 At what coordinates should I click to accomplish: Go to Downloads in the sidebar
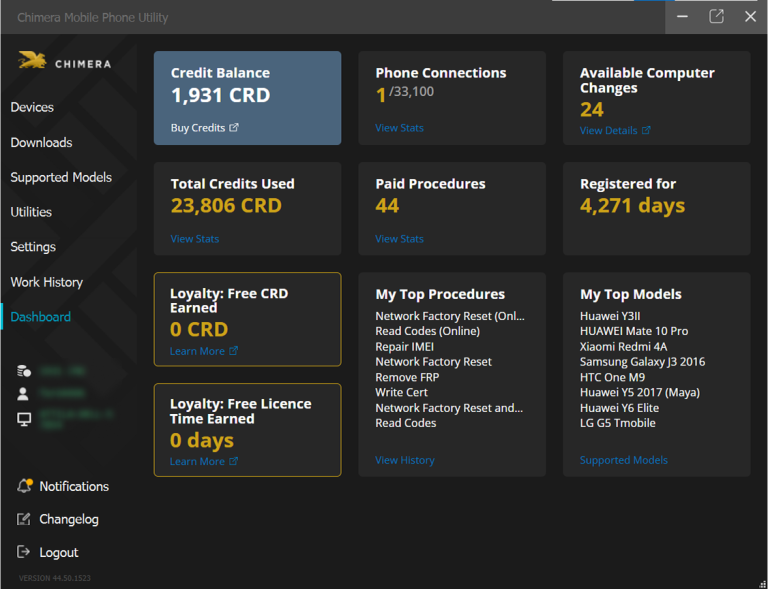(41, 142)
